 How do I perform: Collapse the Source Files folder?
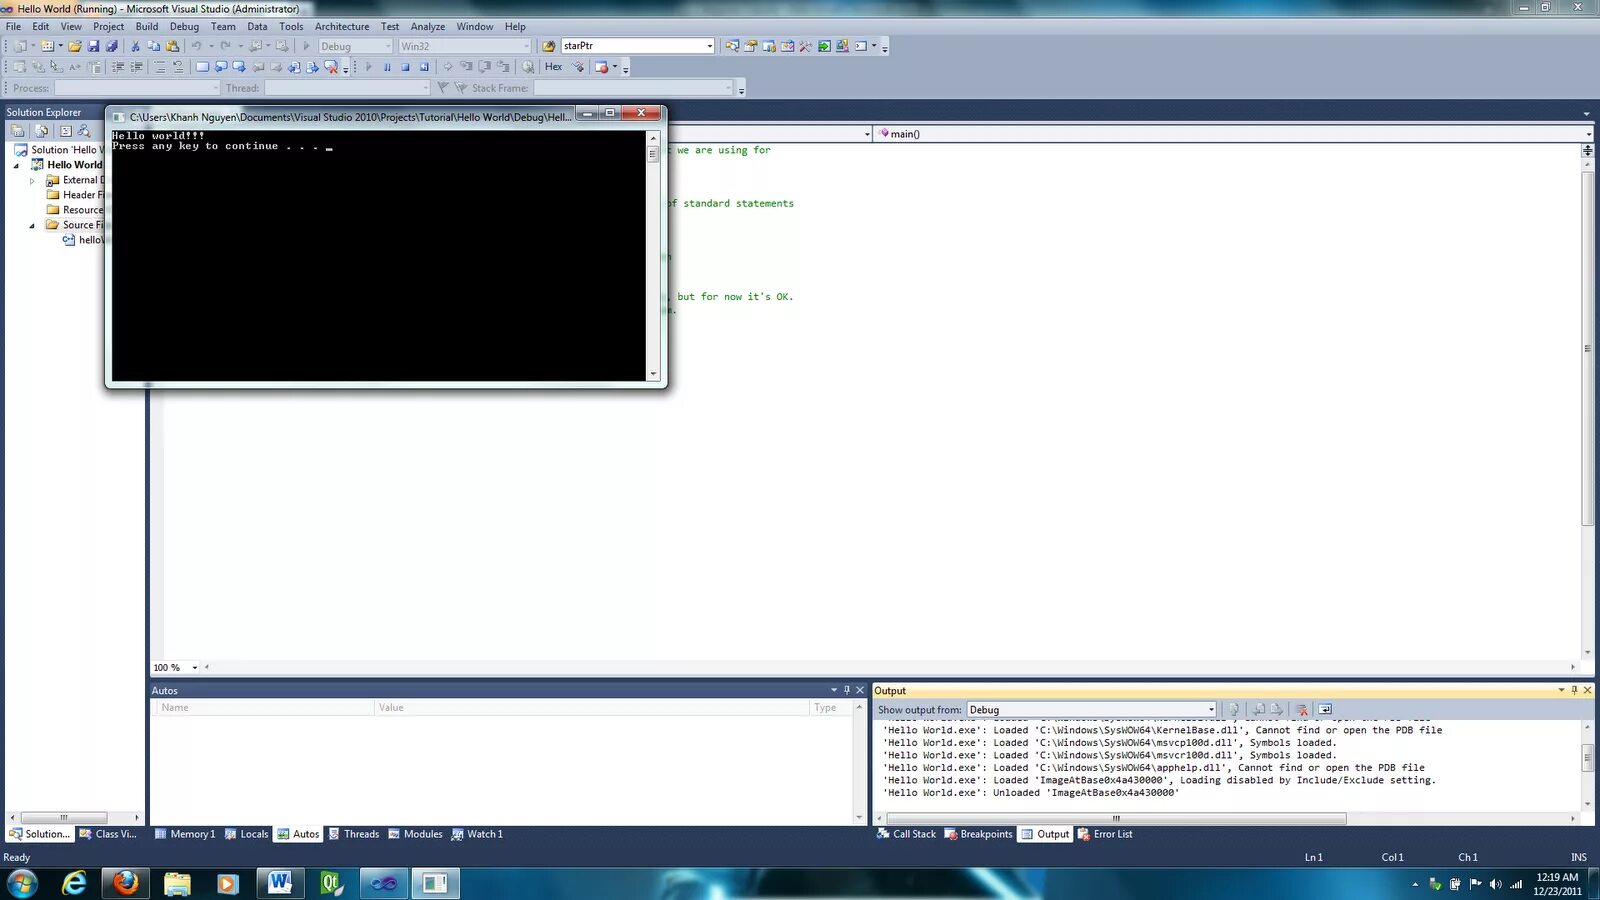pyautogui.click(x=32, y=226)
